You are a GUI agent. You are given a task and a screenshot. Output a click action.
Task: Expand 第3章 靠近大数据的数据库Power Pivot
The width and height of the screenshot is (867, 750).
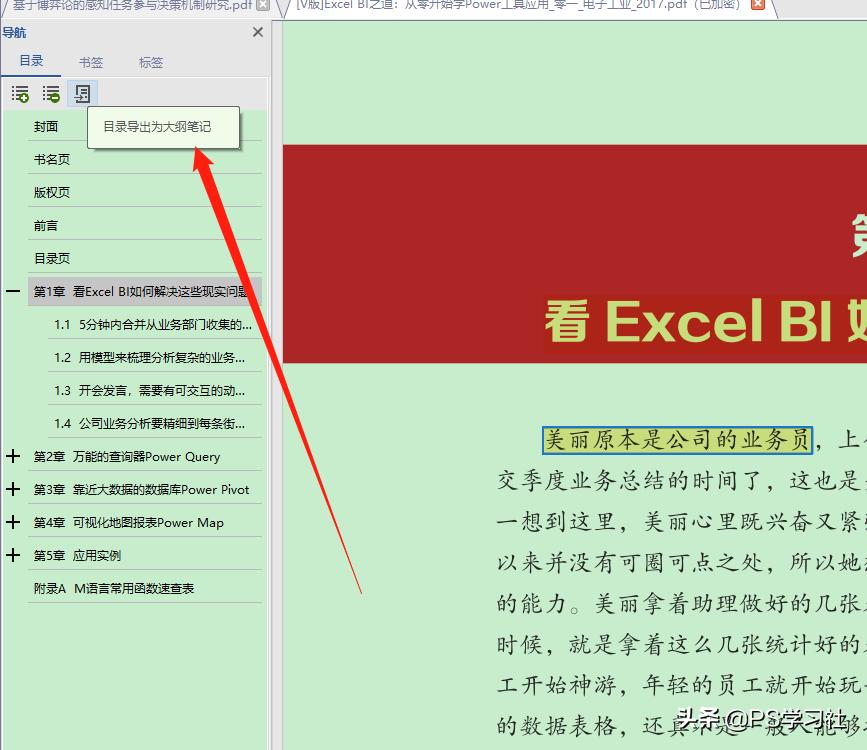pyautogui.click(x=12, y=489)
